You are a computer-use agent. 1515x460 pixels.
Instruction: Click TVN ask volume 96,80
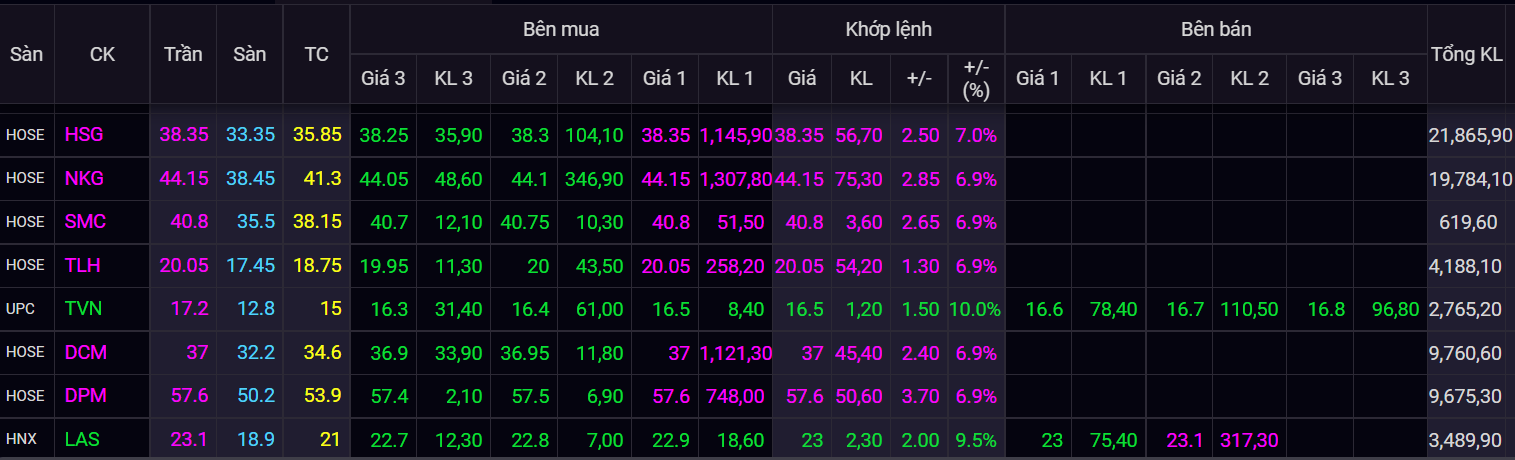coord(1396,309)
